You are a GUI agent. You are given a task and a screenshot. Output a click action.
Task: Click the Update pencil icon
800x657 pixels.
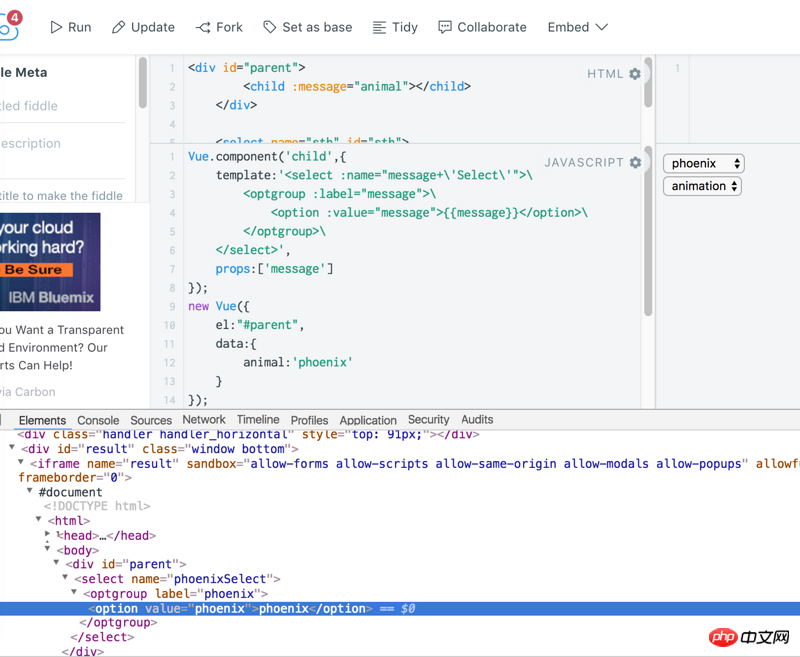point(118,27)
